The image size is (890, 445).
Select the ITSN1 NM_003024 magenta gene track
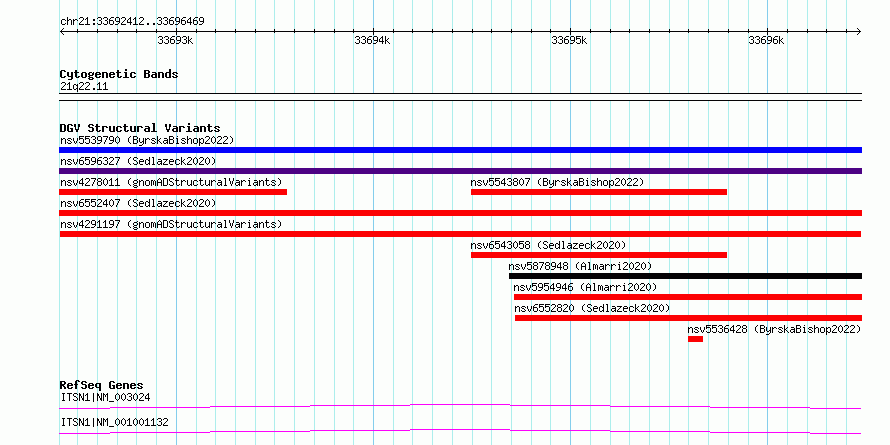[460, 406]
